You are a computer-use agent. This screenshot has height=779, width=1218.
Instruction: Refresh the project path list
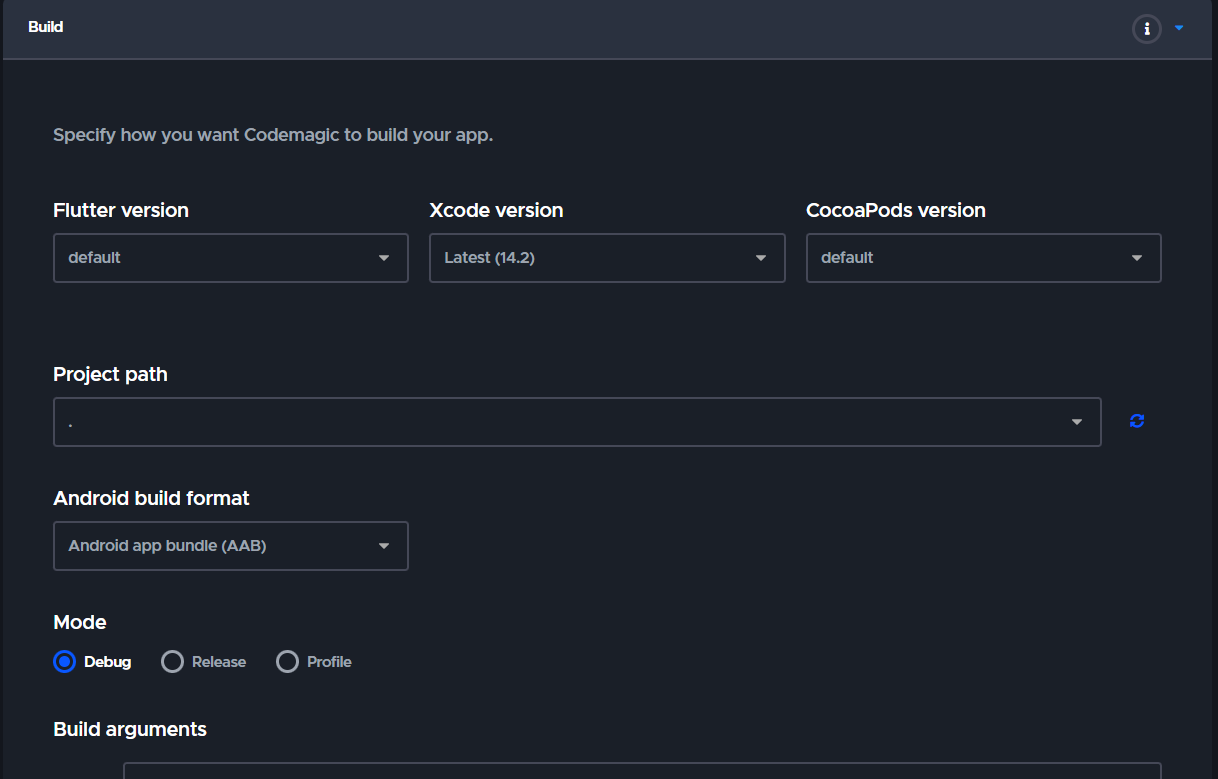click(x=1137, y=421)
